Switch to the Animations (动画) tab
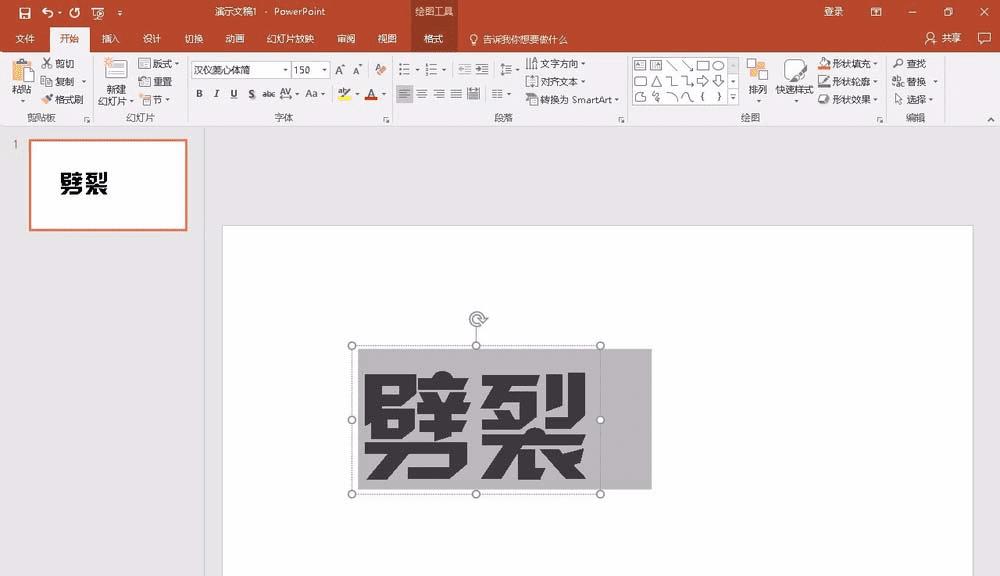The width and height of the screenshot is (1000, 576). point(235,39)
